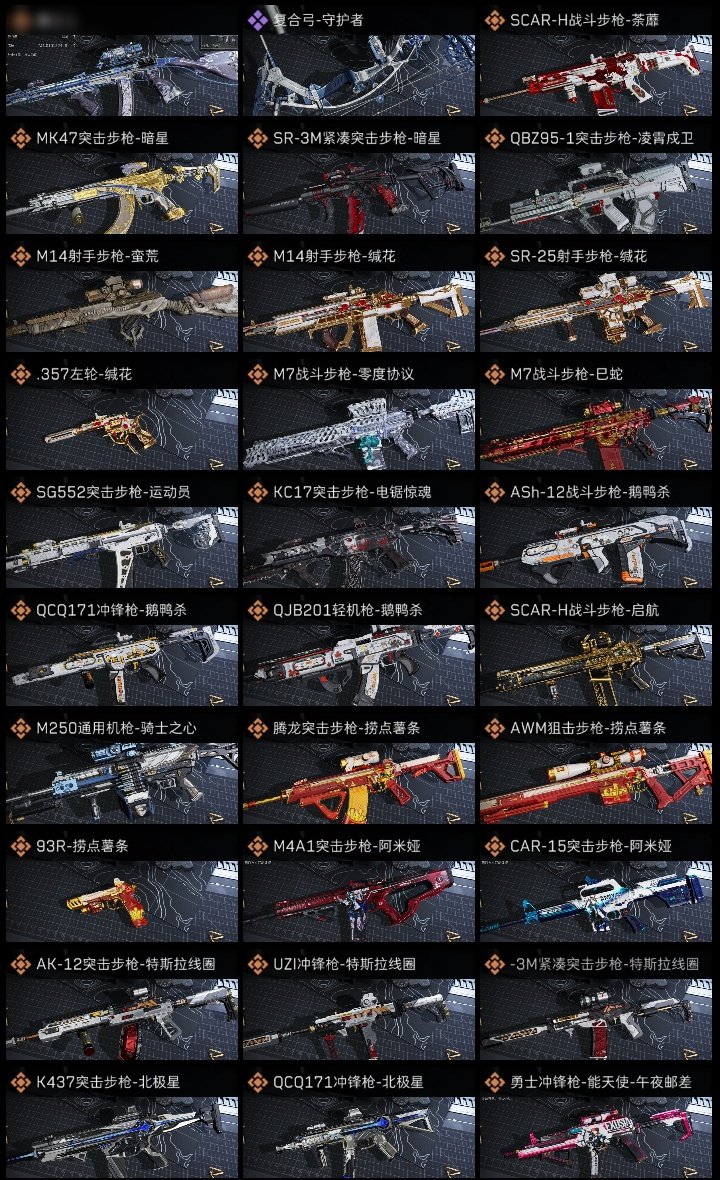Image resolution: width=720 pixels, height=1180 pixels.
Task: Click the orange rarity icon beside MK47突击步枪-暗星
Action: coord(20,138)
